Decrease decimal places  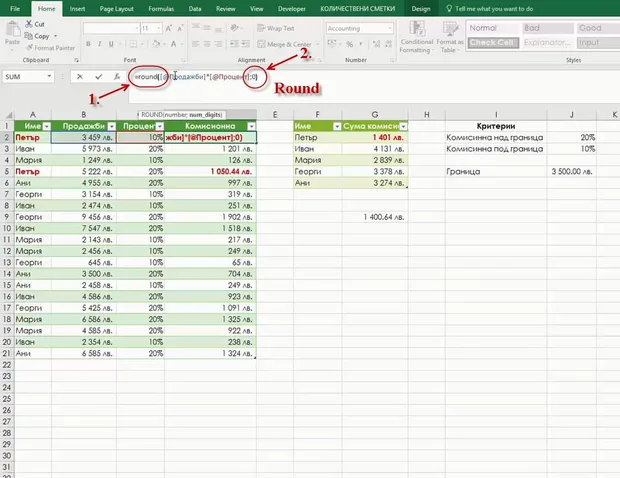389,44
